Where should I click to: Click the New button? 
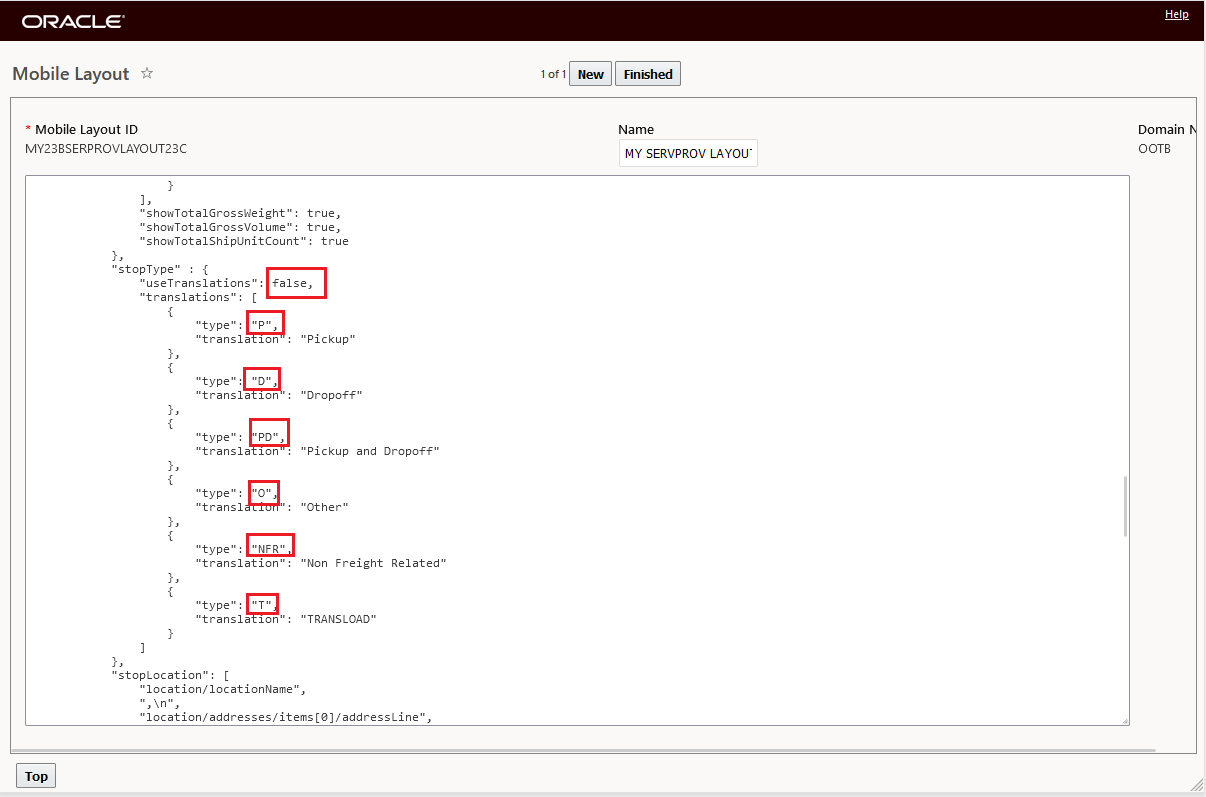click(x=591, y=74)
